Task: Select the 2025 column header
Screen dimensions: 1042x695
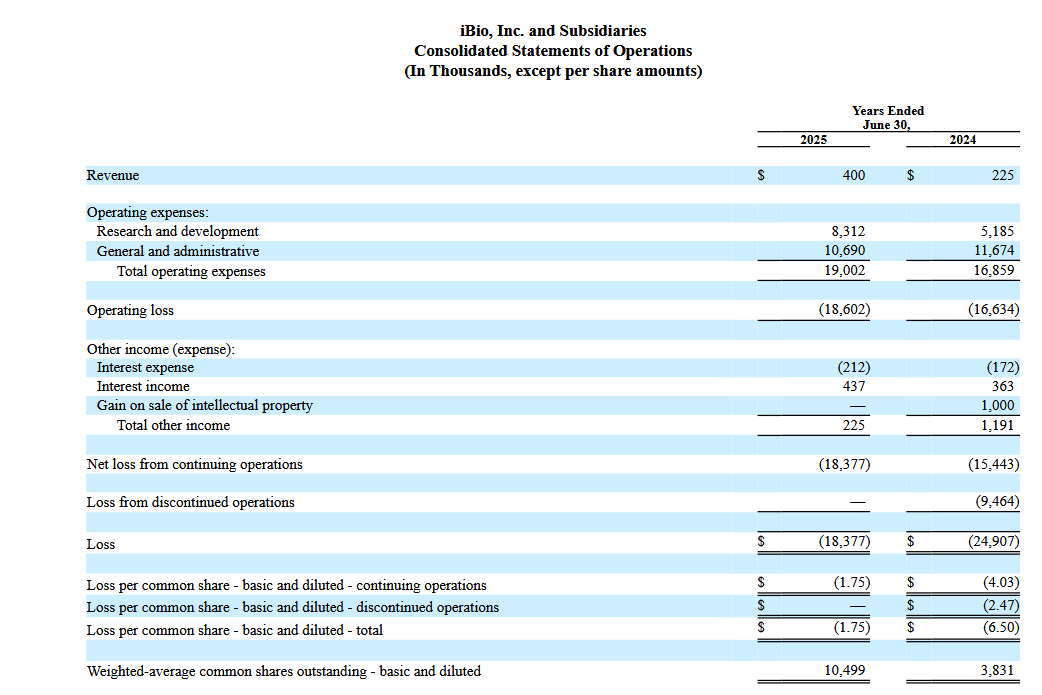Action: (813, 140)
